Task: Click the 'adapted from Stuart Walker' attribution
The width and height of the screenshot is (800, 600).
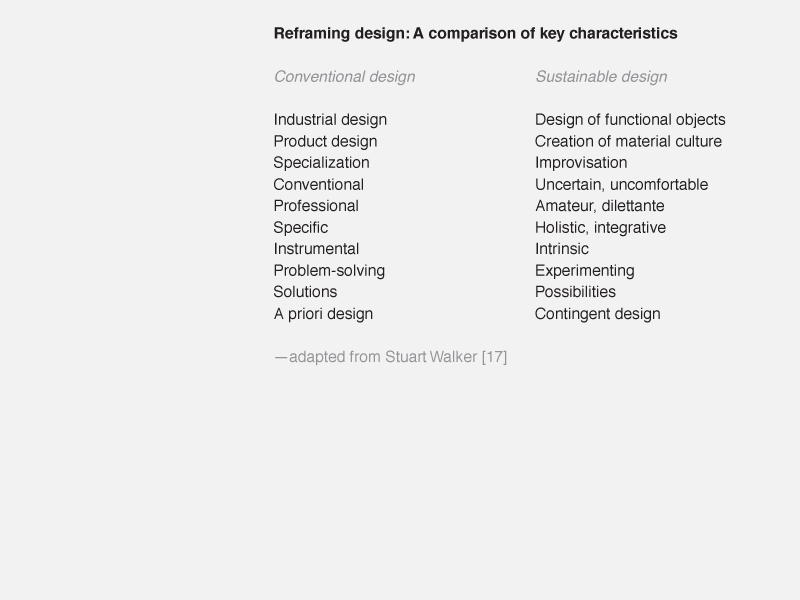Action: (x=383, y=357)
